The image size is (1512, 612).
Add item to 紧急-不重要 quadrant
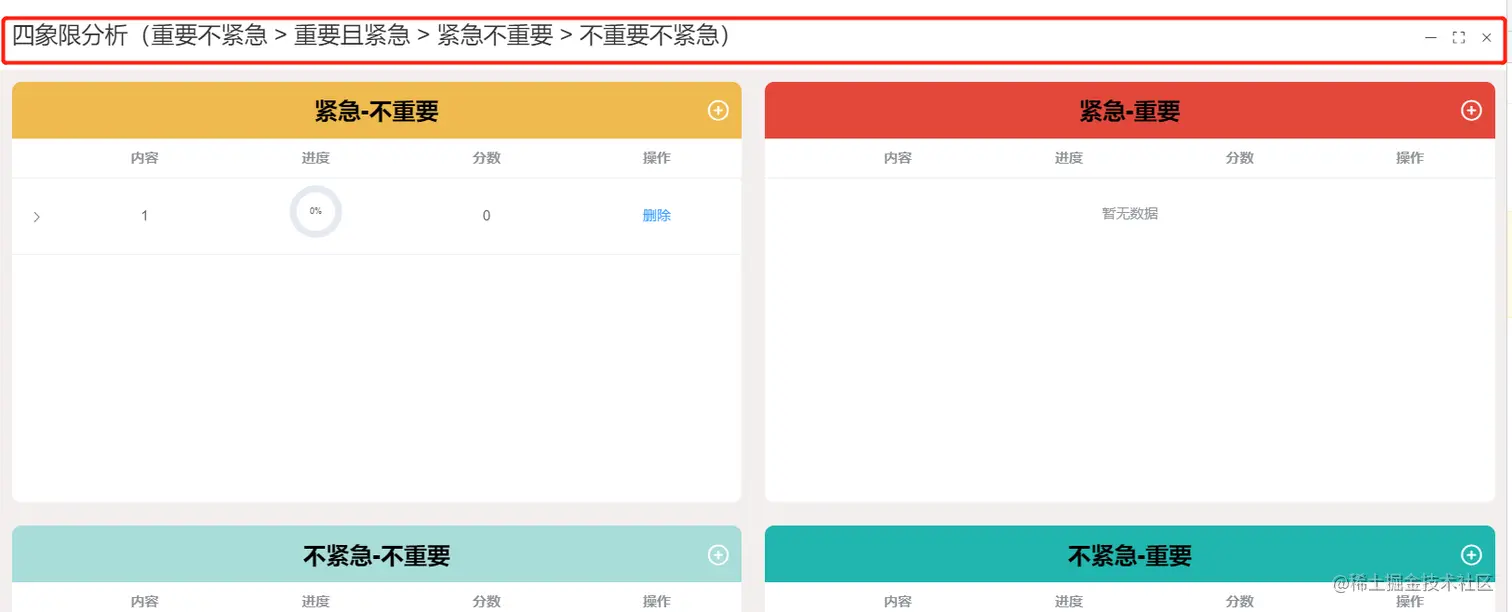pos(718,110)
